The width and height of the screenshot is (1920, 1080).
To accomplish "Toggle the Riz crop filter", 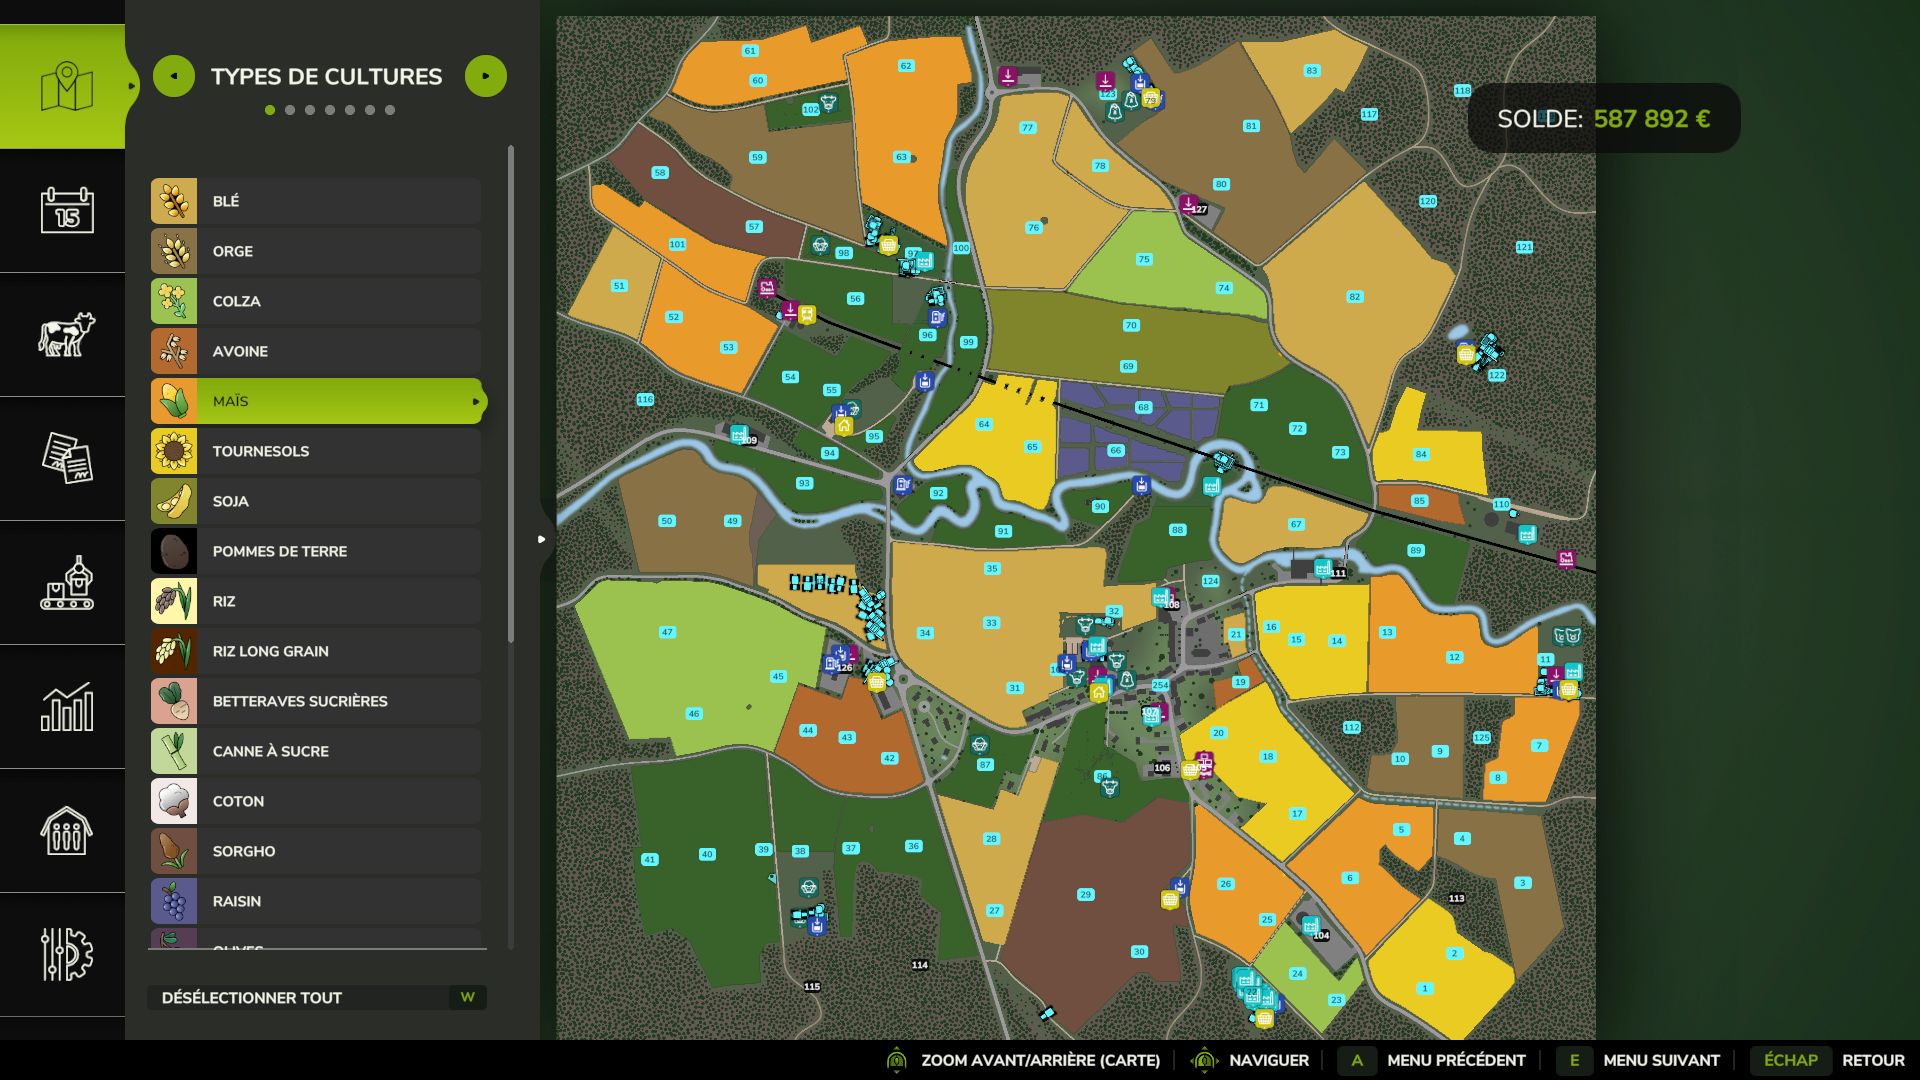I will tap(316, 601).
